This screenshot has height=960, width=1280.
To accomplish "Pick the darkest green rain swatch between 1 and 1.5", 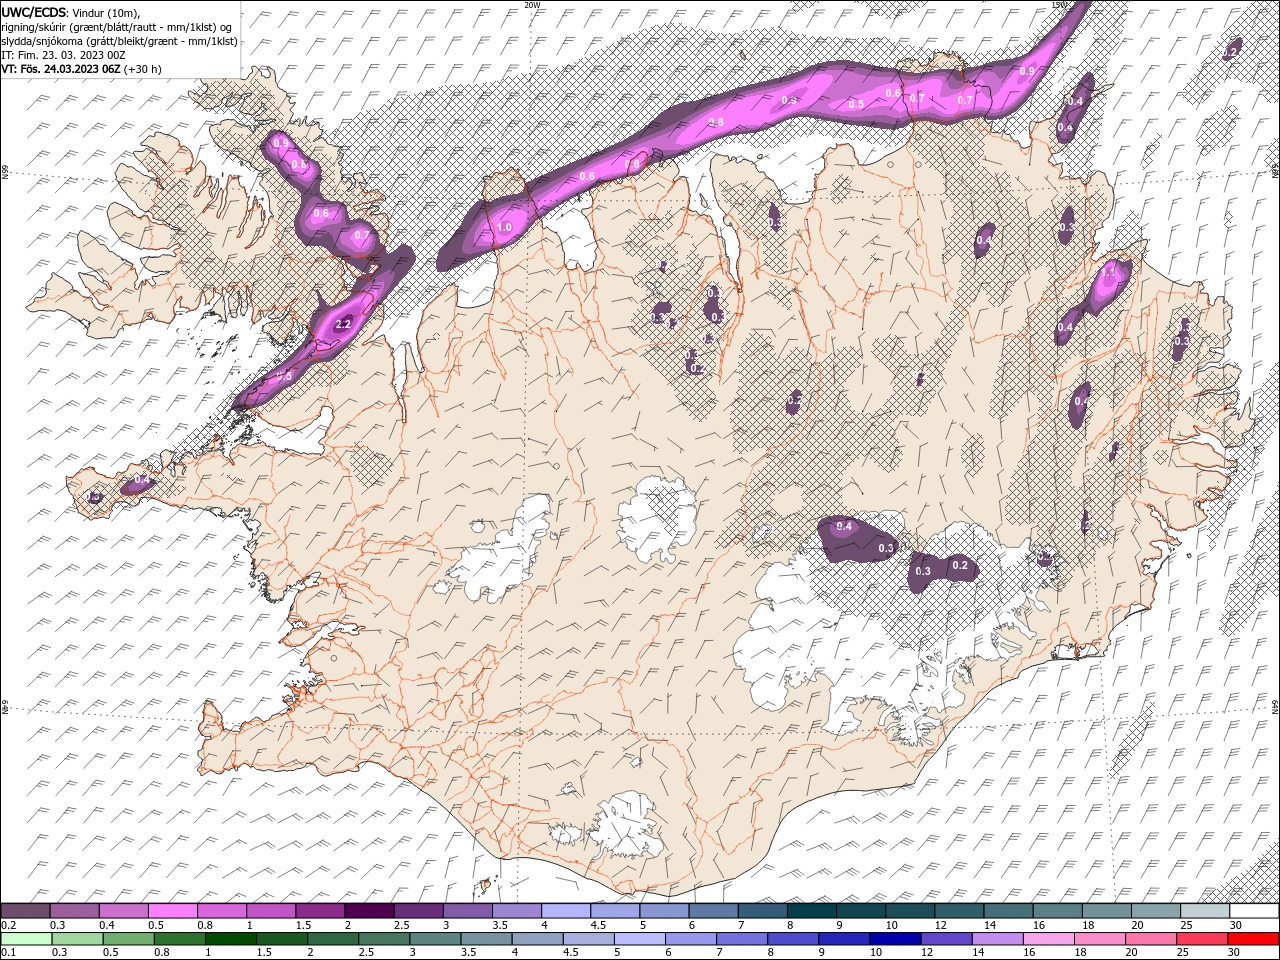I will coord(230,939).
